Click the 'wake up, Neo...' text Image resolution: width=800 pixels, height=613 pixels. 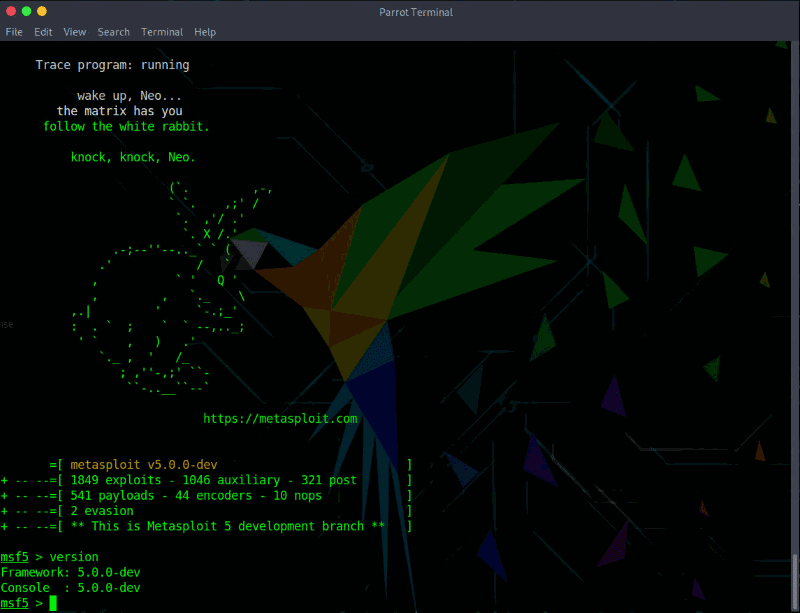(130, 96)
